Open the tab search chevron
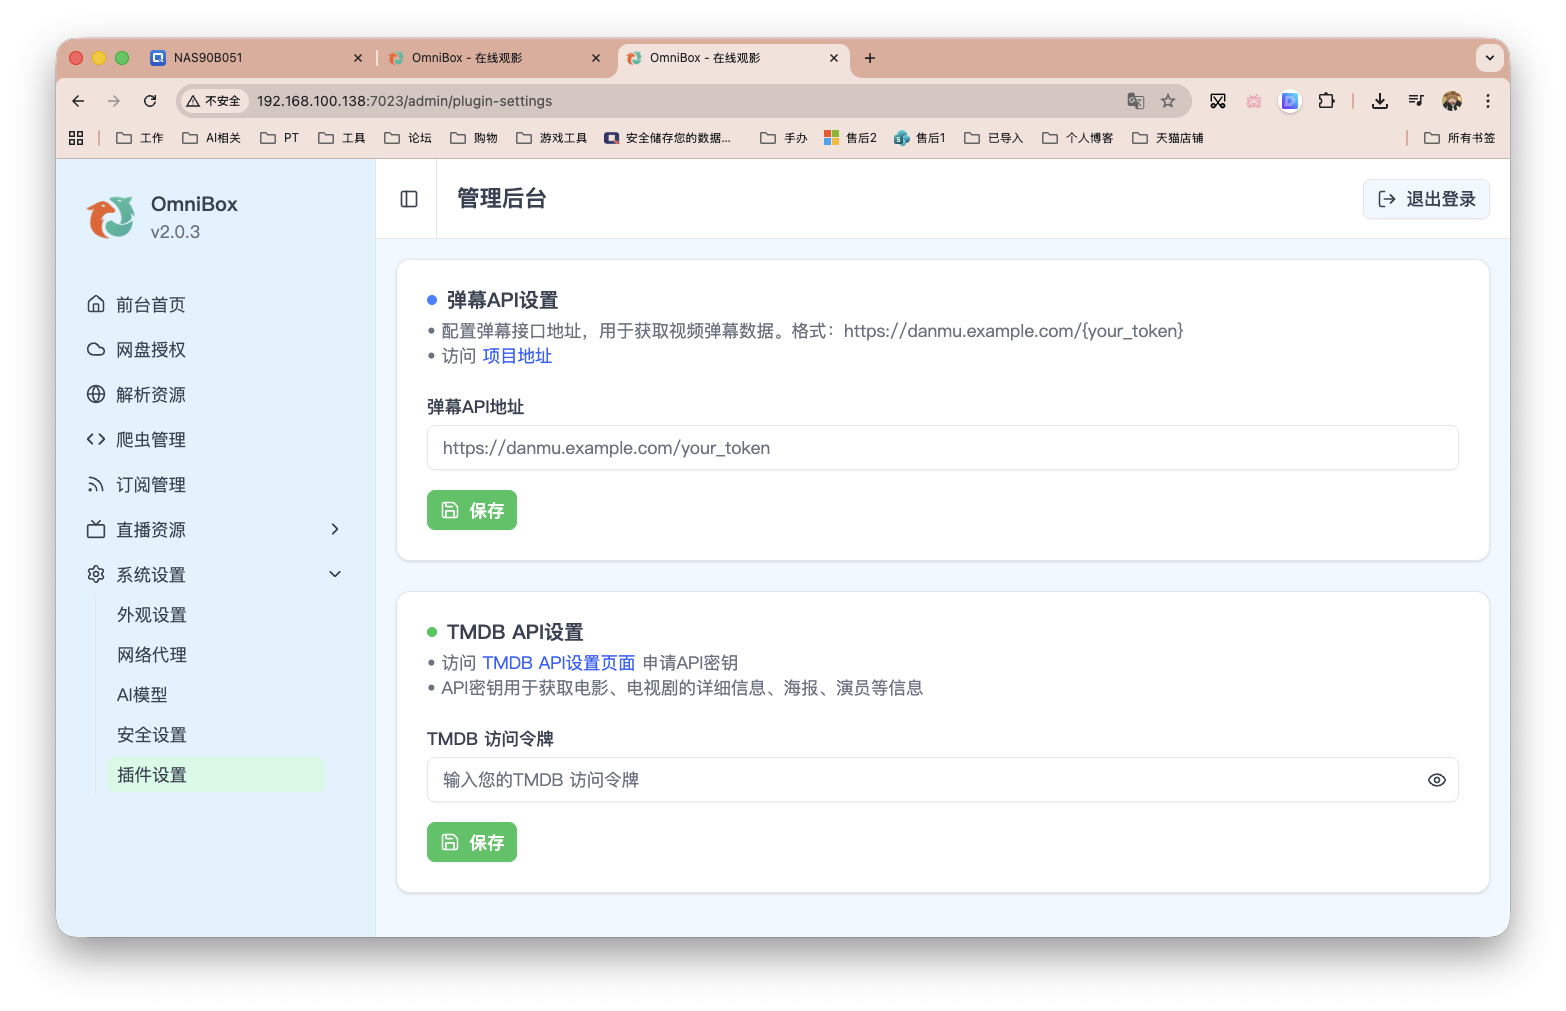This screenshot has height=1011, width=1566. tap(1490, 58)
